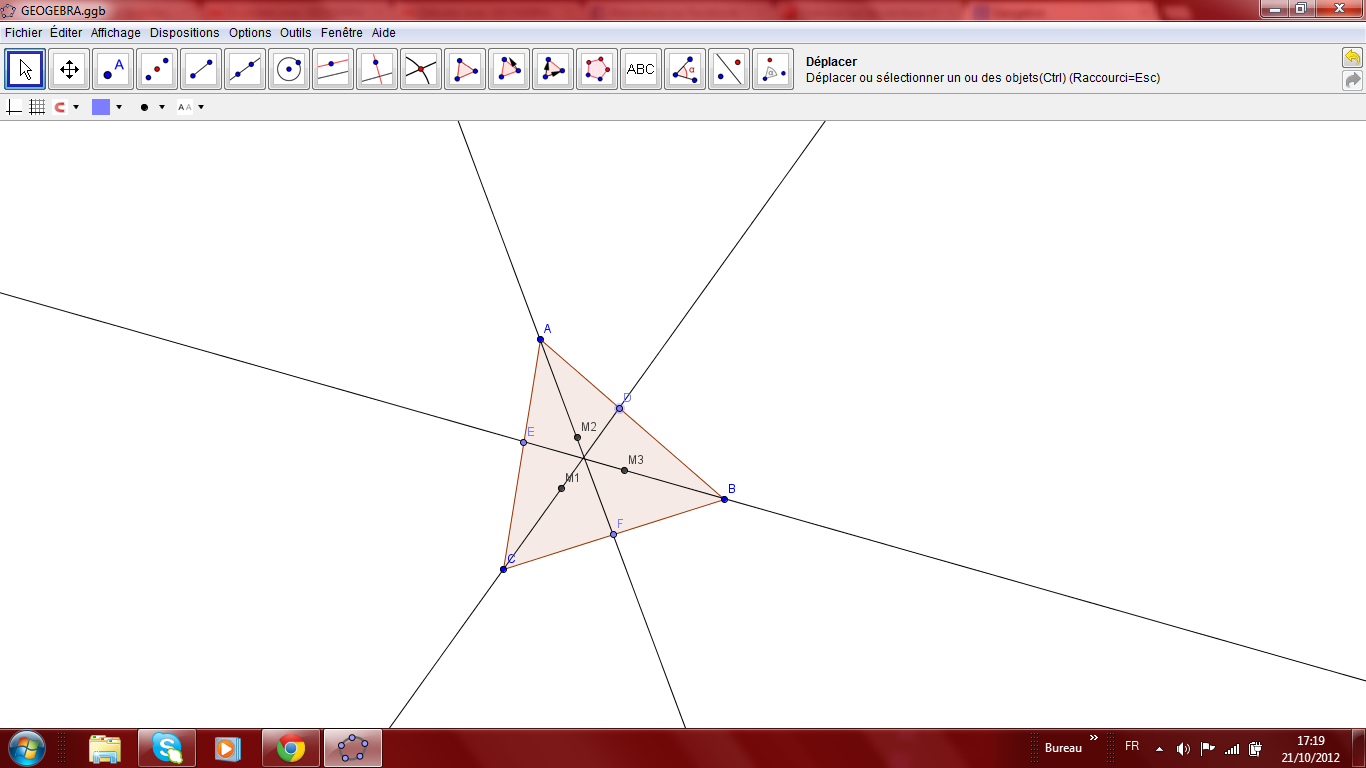
Task: Show hidden tray icons arrow
Action: click(1159, 748)
